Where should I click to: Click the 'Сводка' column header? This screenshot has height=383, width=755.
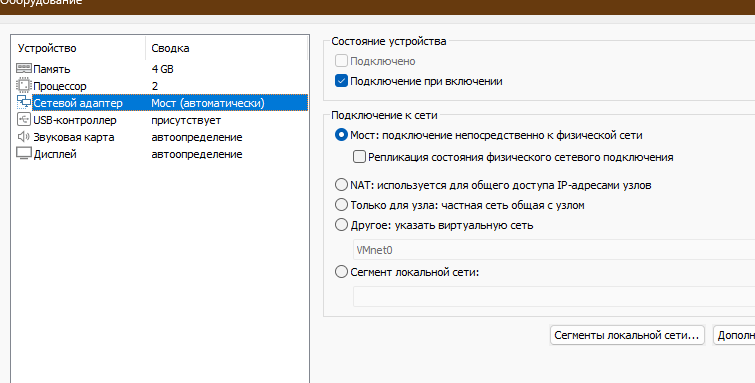coord(226,48)
